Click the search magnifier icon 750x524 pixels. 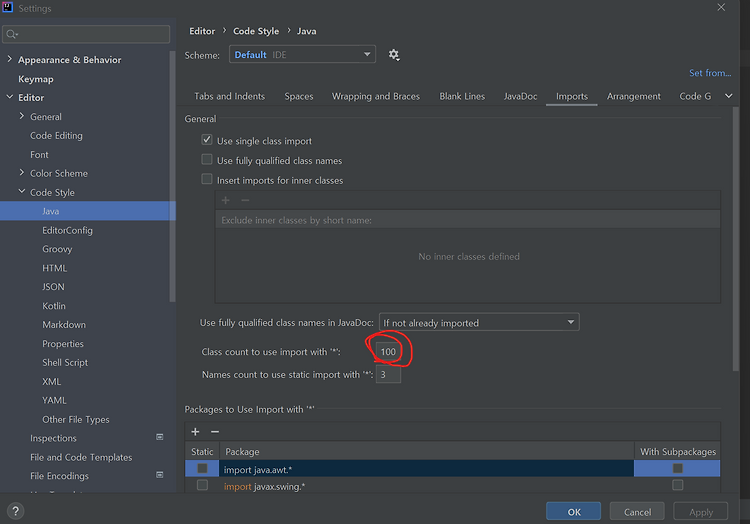[12, 34]
